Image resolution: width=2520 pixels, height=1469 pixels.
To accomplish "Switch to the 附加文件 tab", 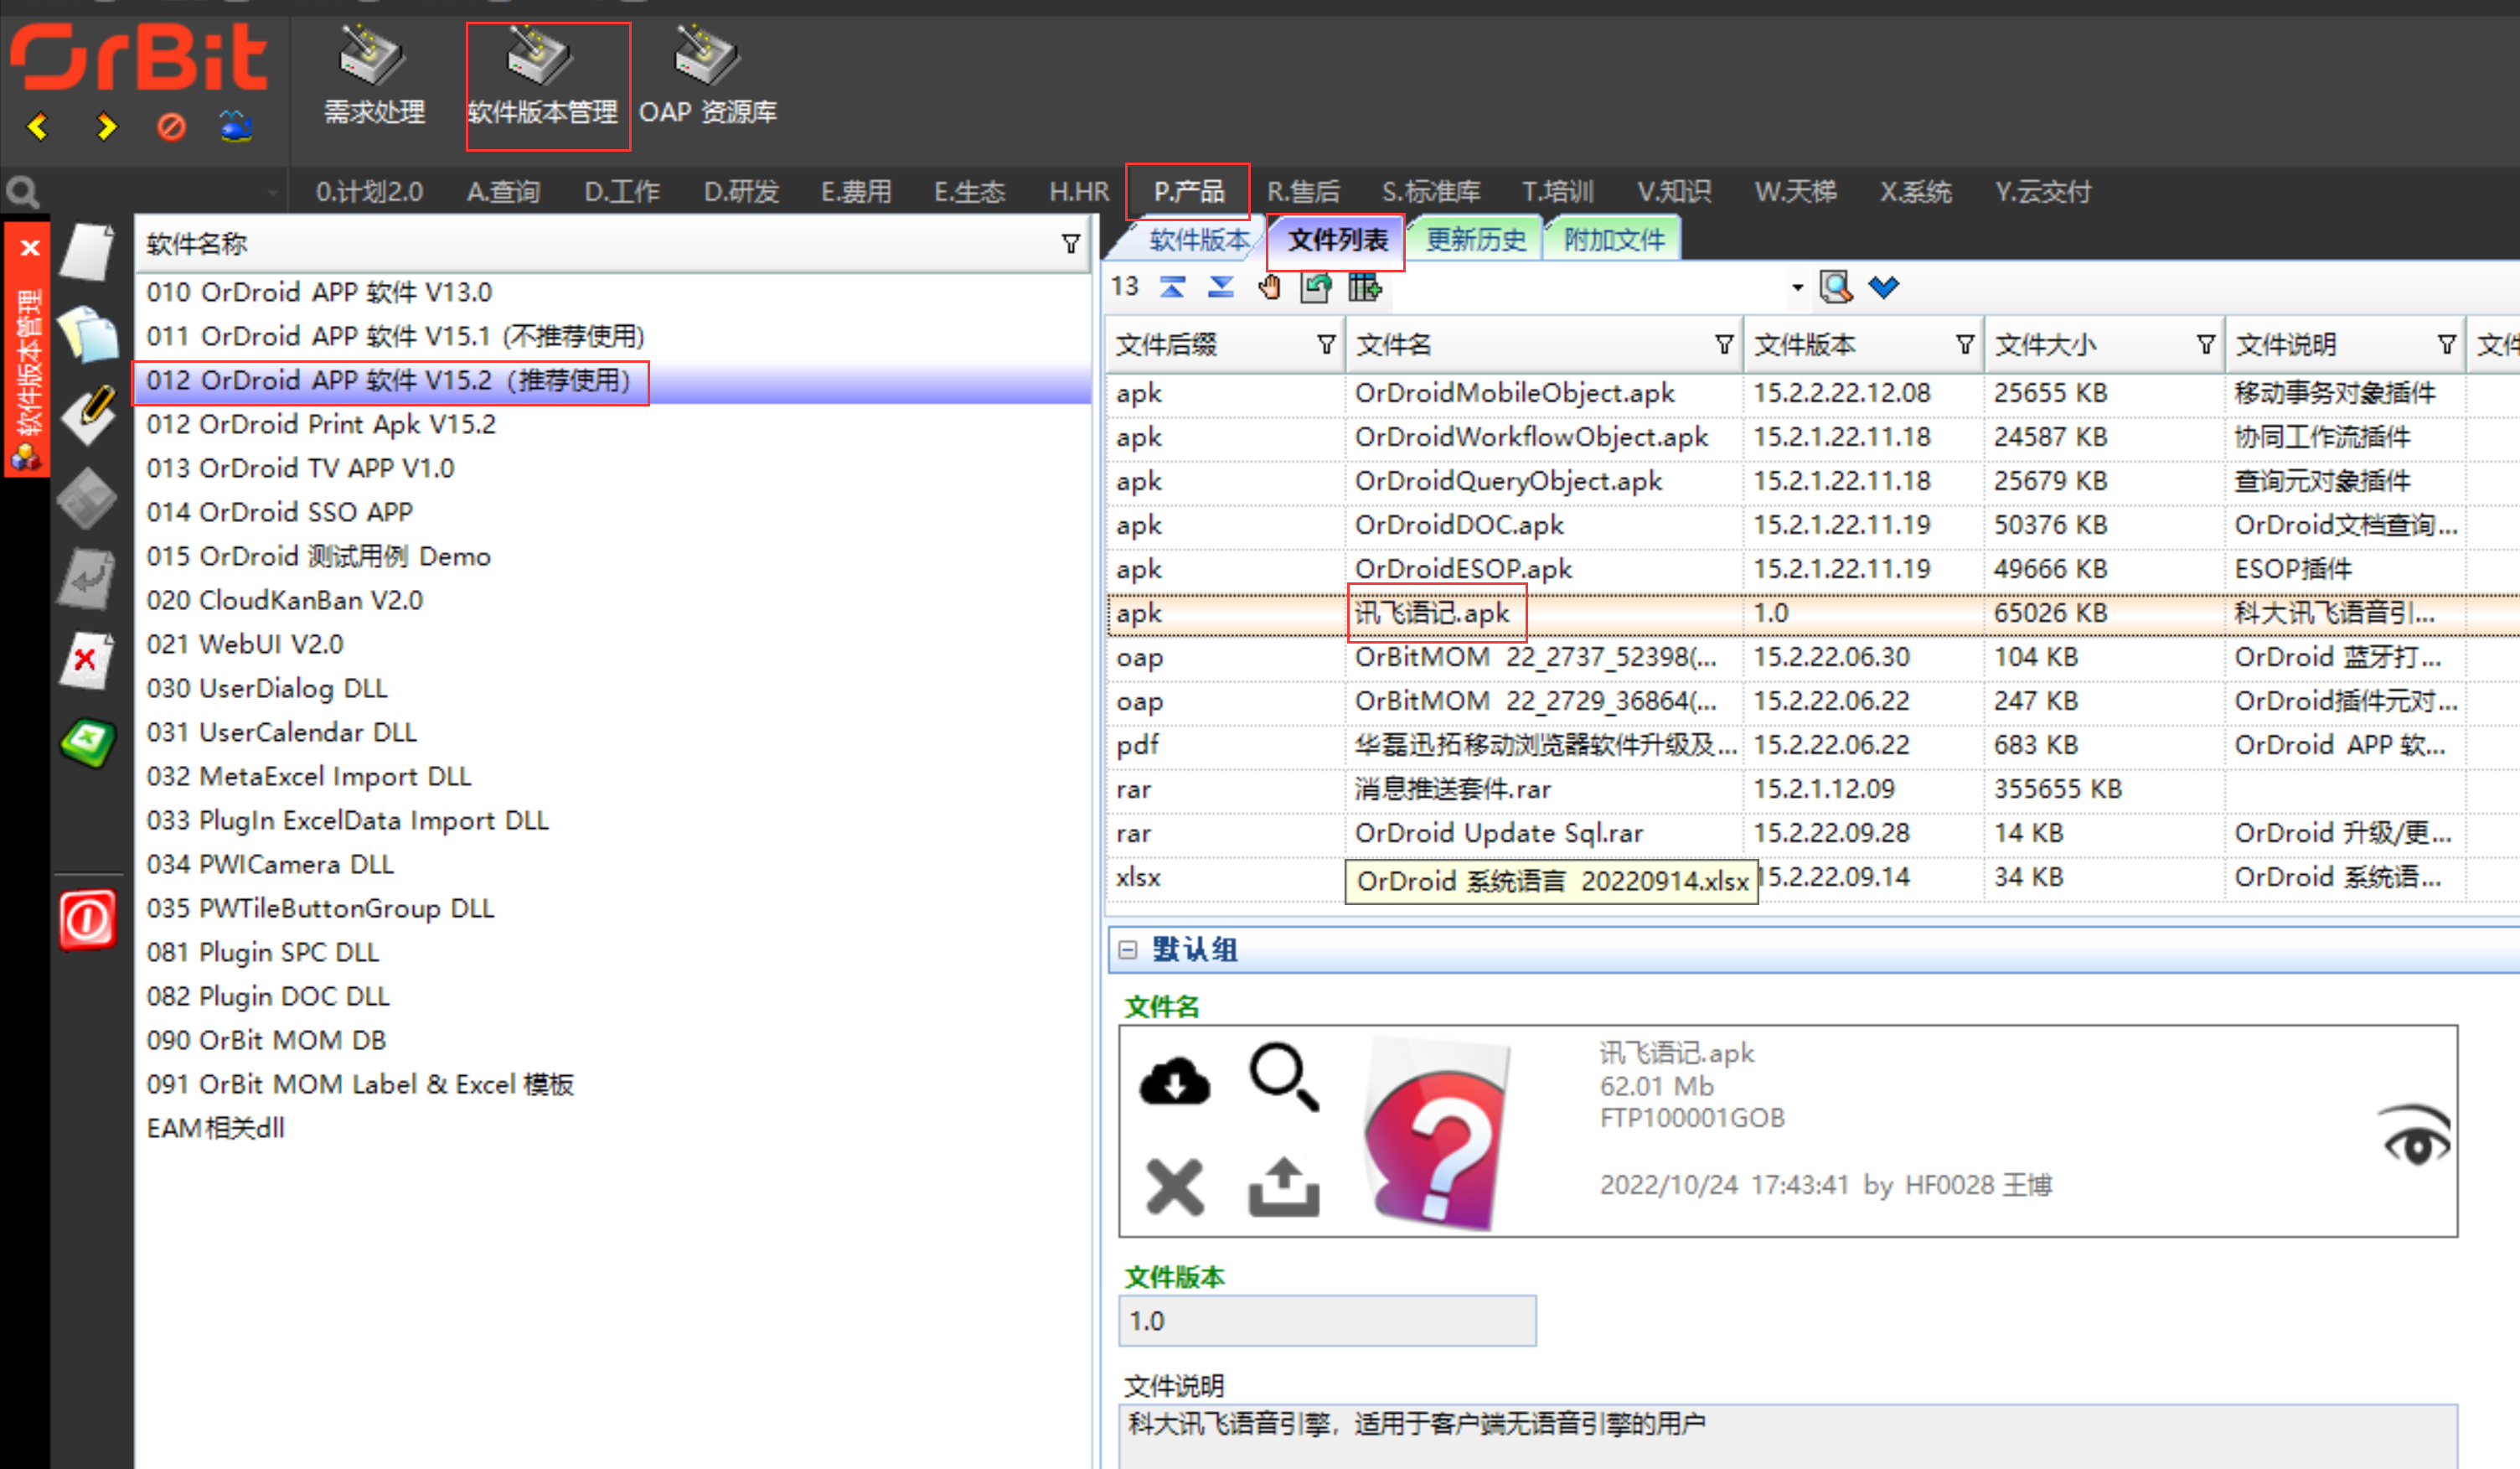I will pyautogui.click(x=1614, y=240).
